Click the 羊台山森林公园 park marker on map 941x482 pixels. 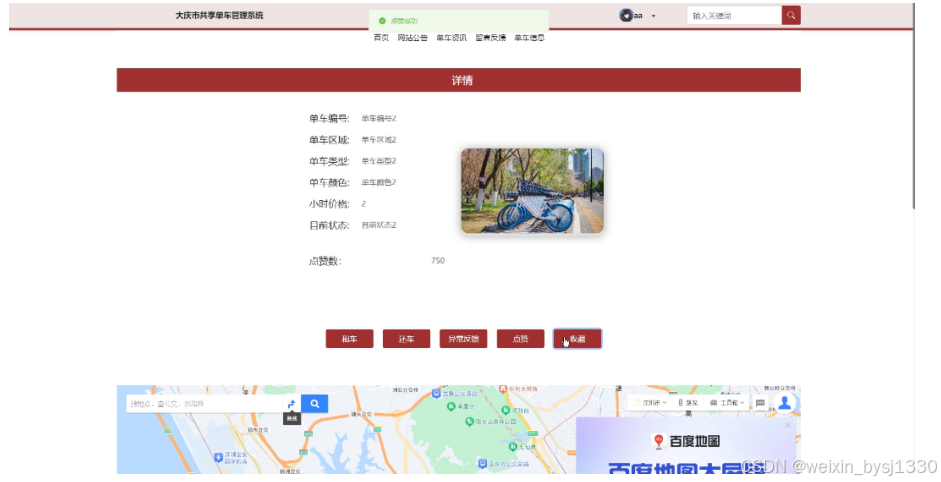point(470,421)
